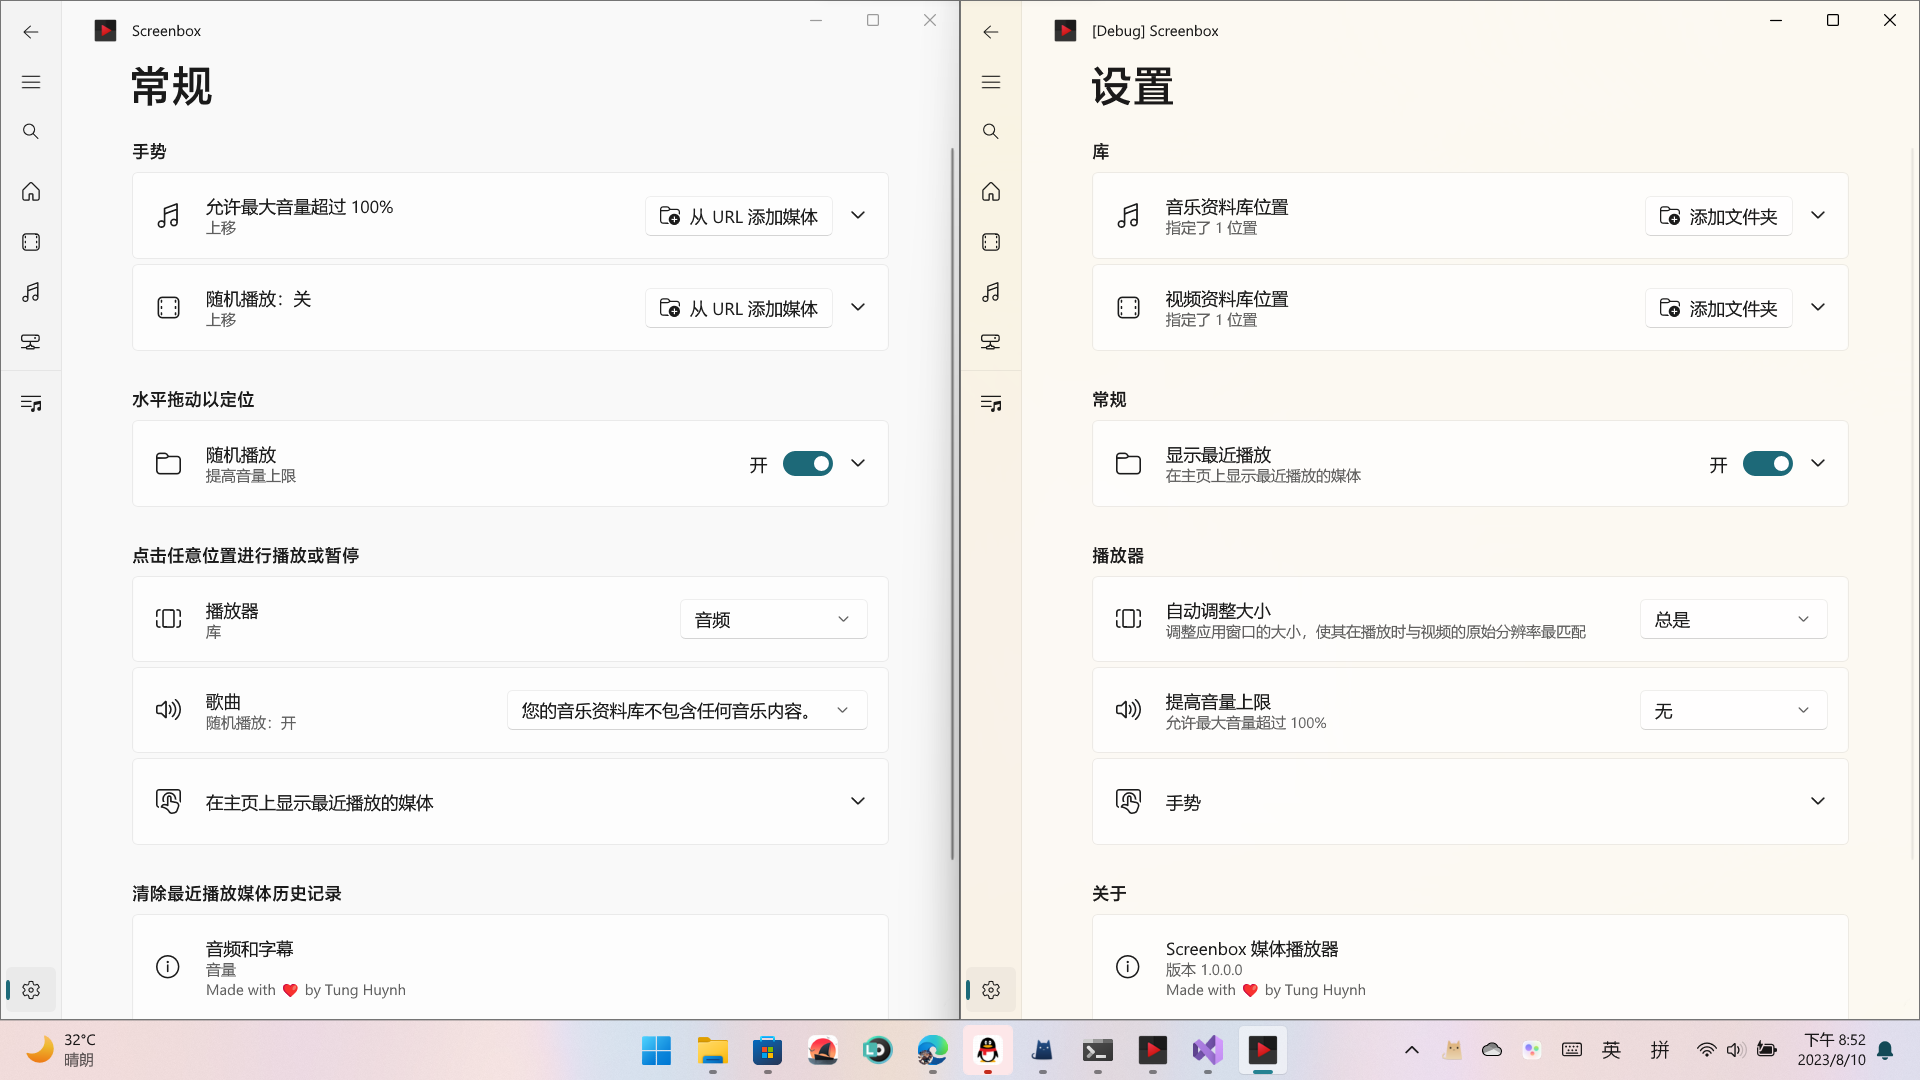Open Play queue in Debug Screenbox sidebar

tap(991, 403)
